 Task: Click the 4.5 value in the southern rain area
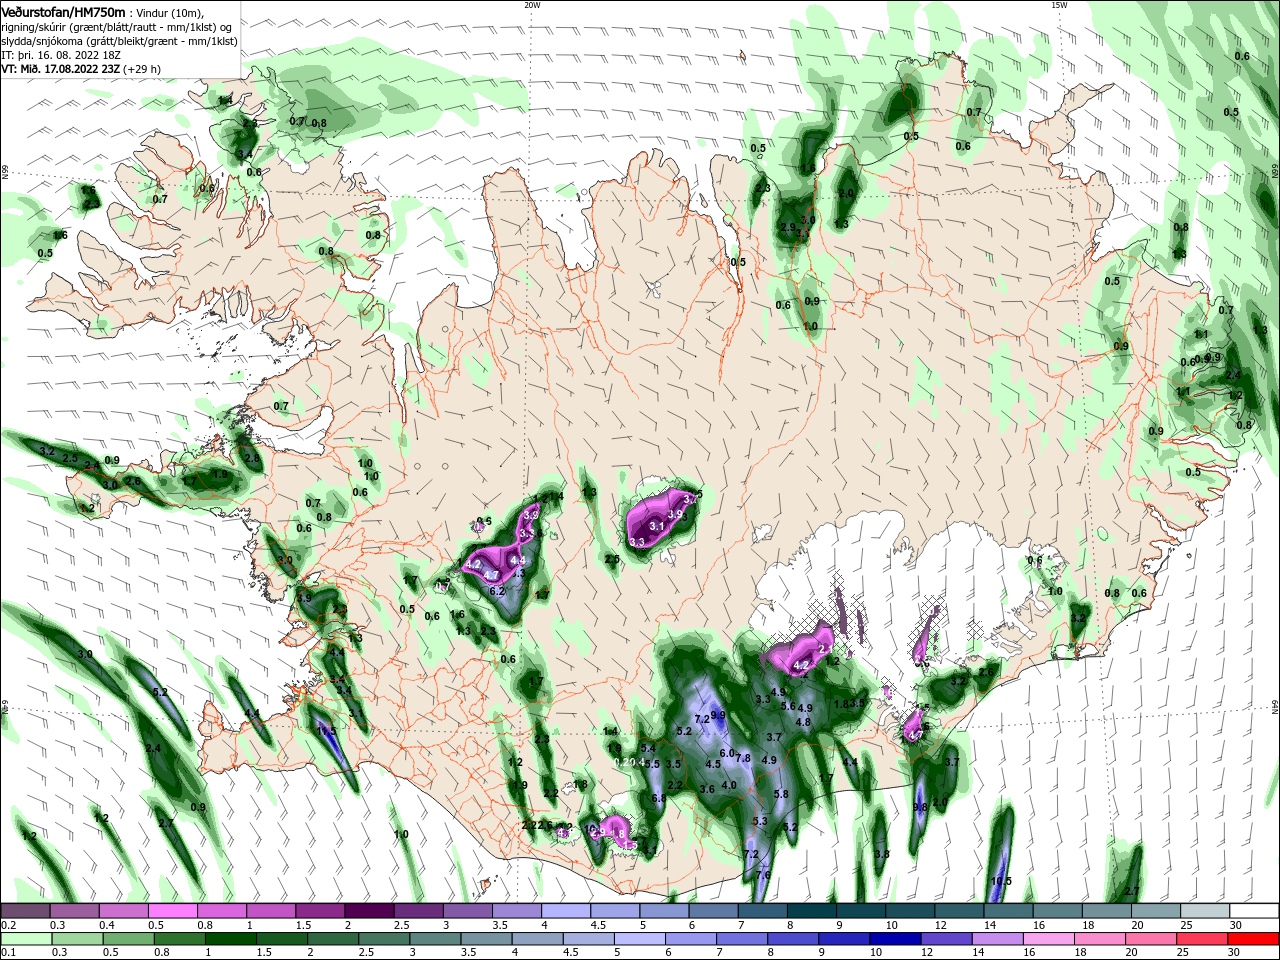(x=713, y=764)
